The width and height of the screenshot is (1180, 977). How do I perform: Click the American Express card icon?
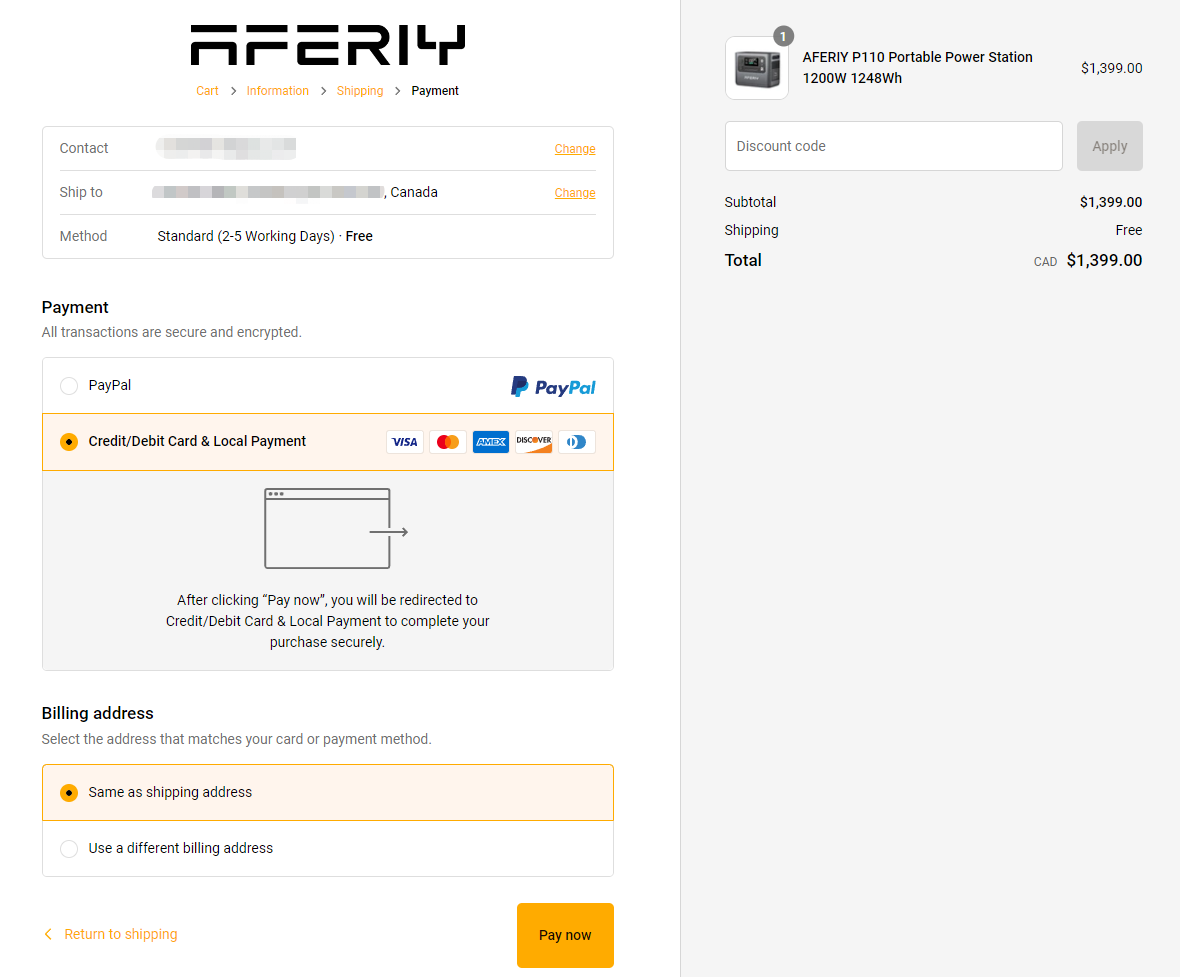(491, 442)
